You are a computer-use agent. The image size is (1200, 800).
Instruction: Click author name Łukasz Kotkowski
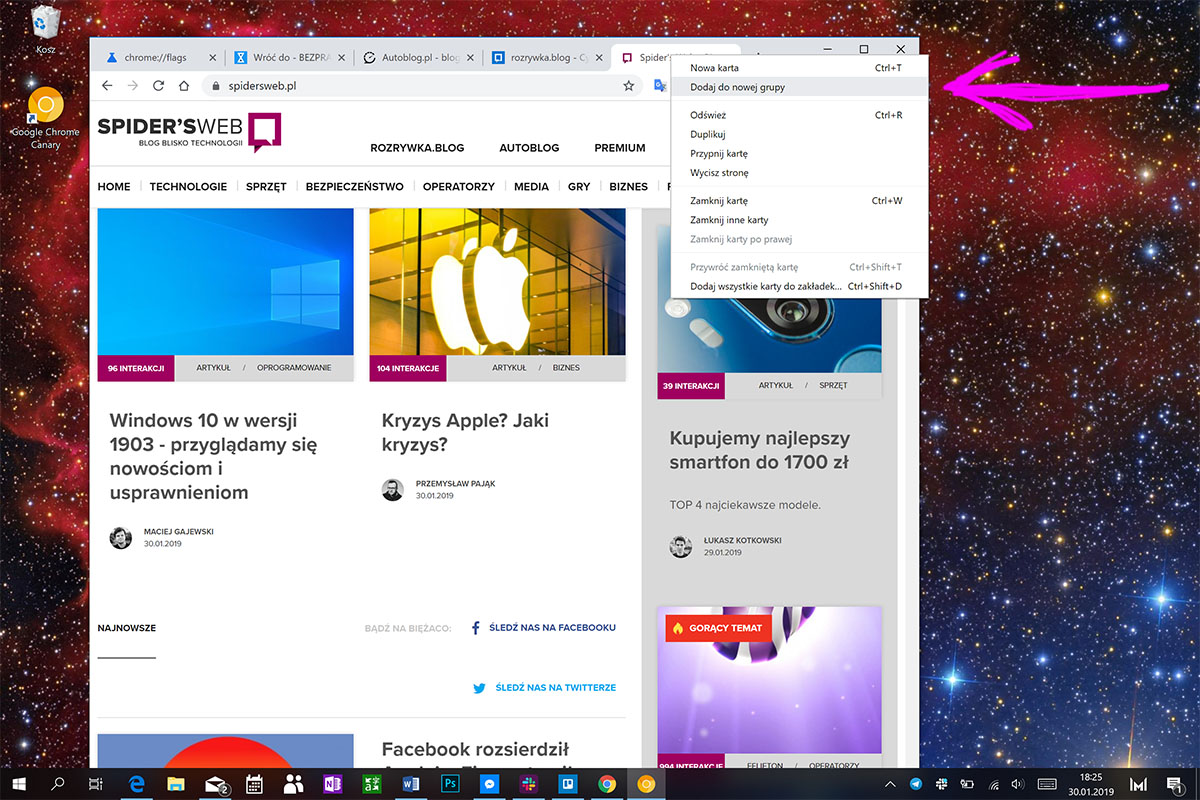point(742,541)
